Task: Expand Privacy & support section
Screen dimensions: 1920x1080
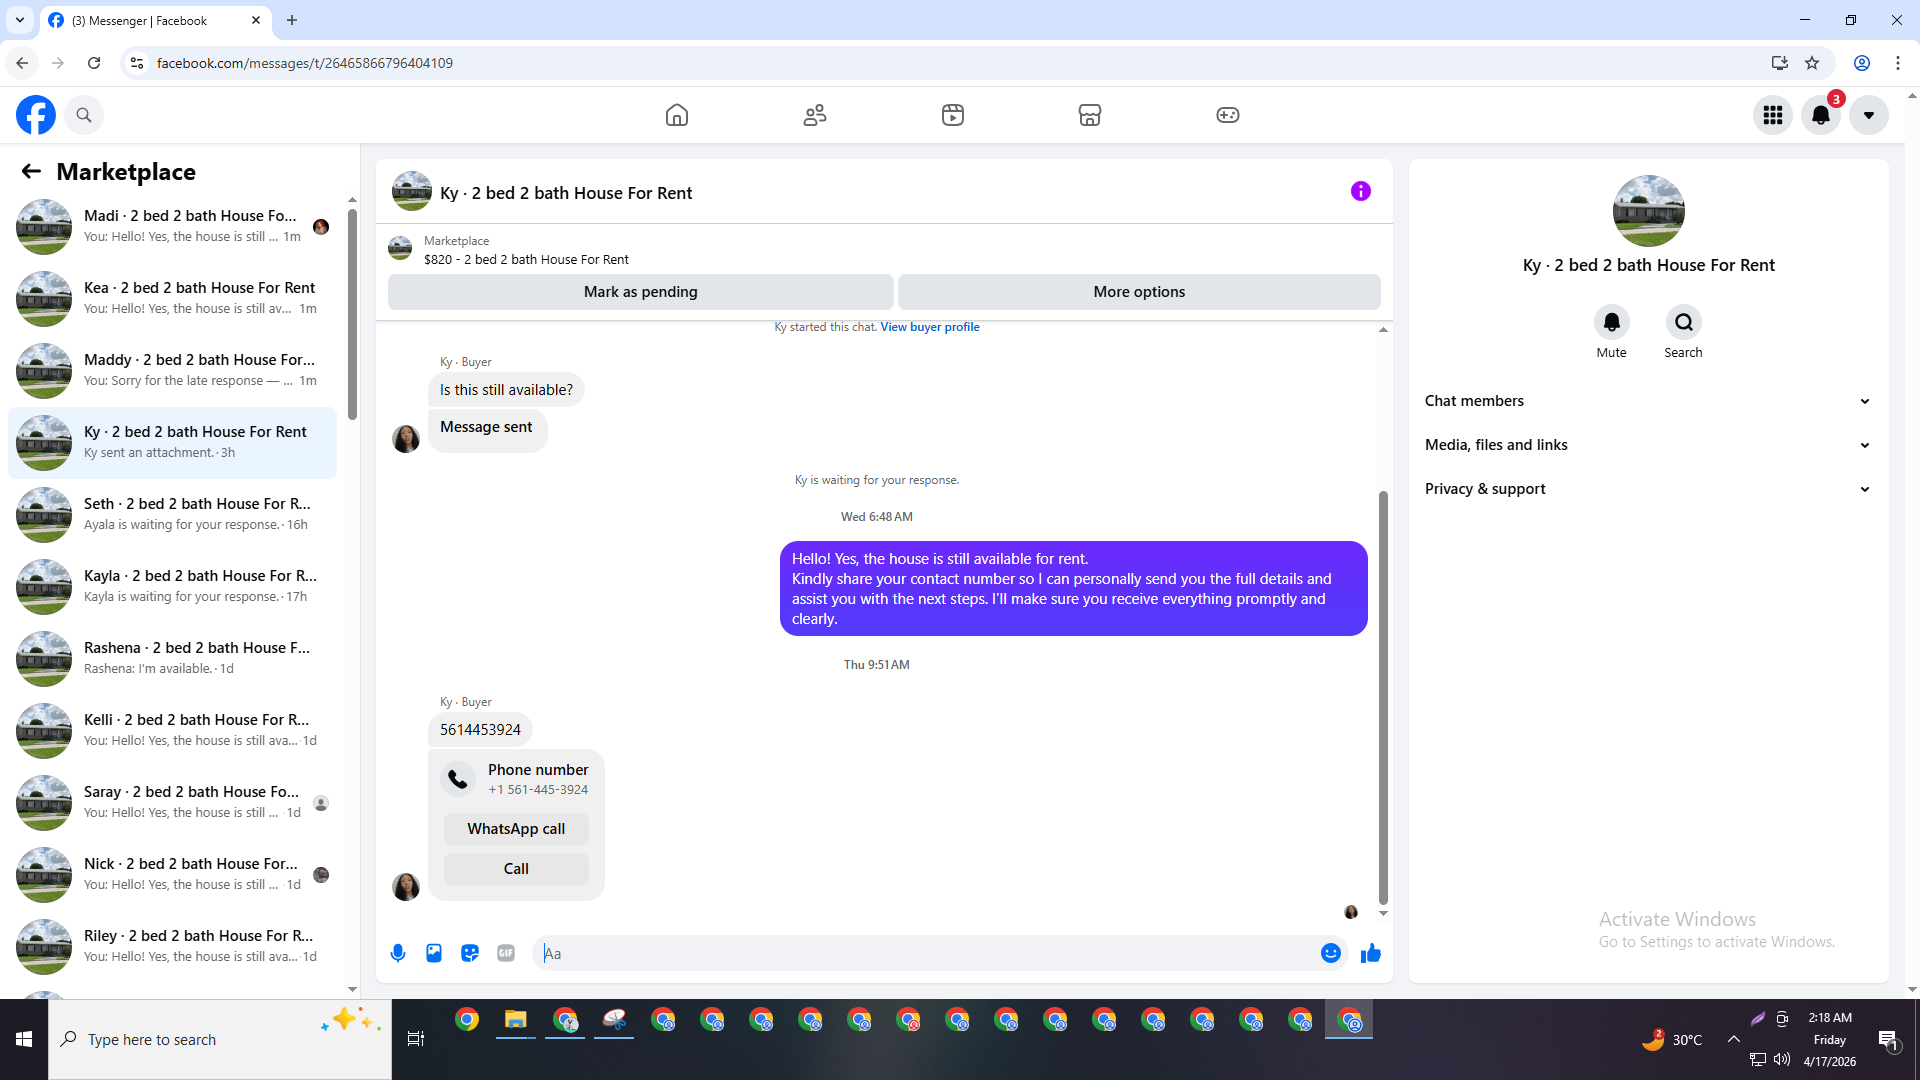Action: click(x=1648, y=489)
